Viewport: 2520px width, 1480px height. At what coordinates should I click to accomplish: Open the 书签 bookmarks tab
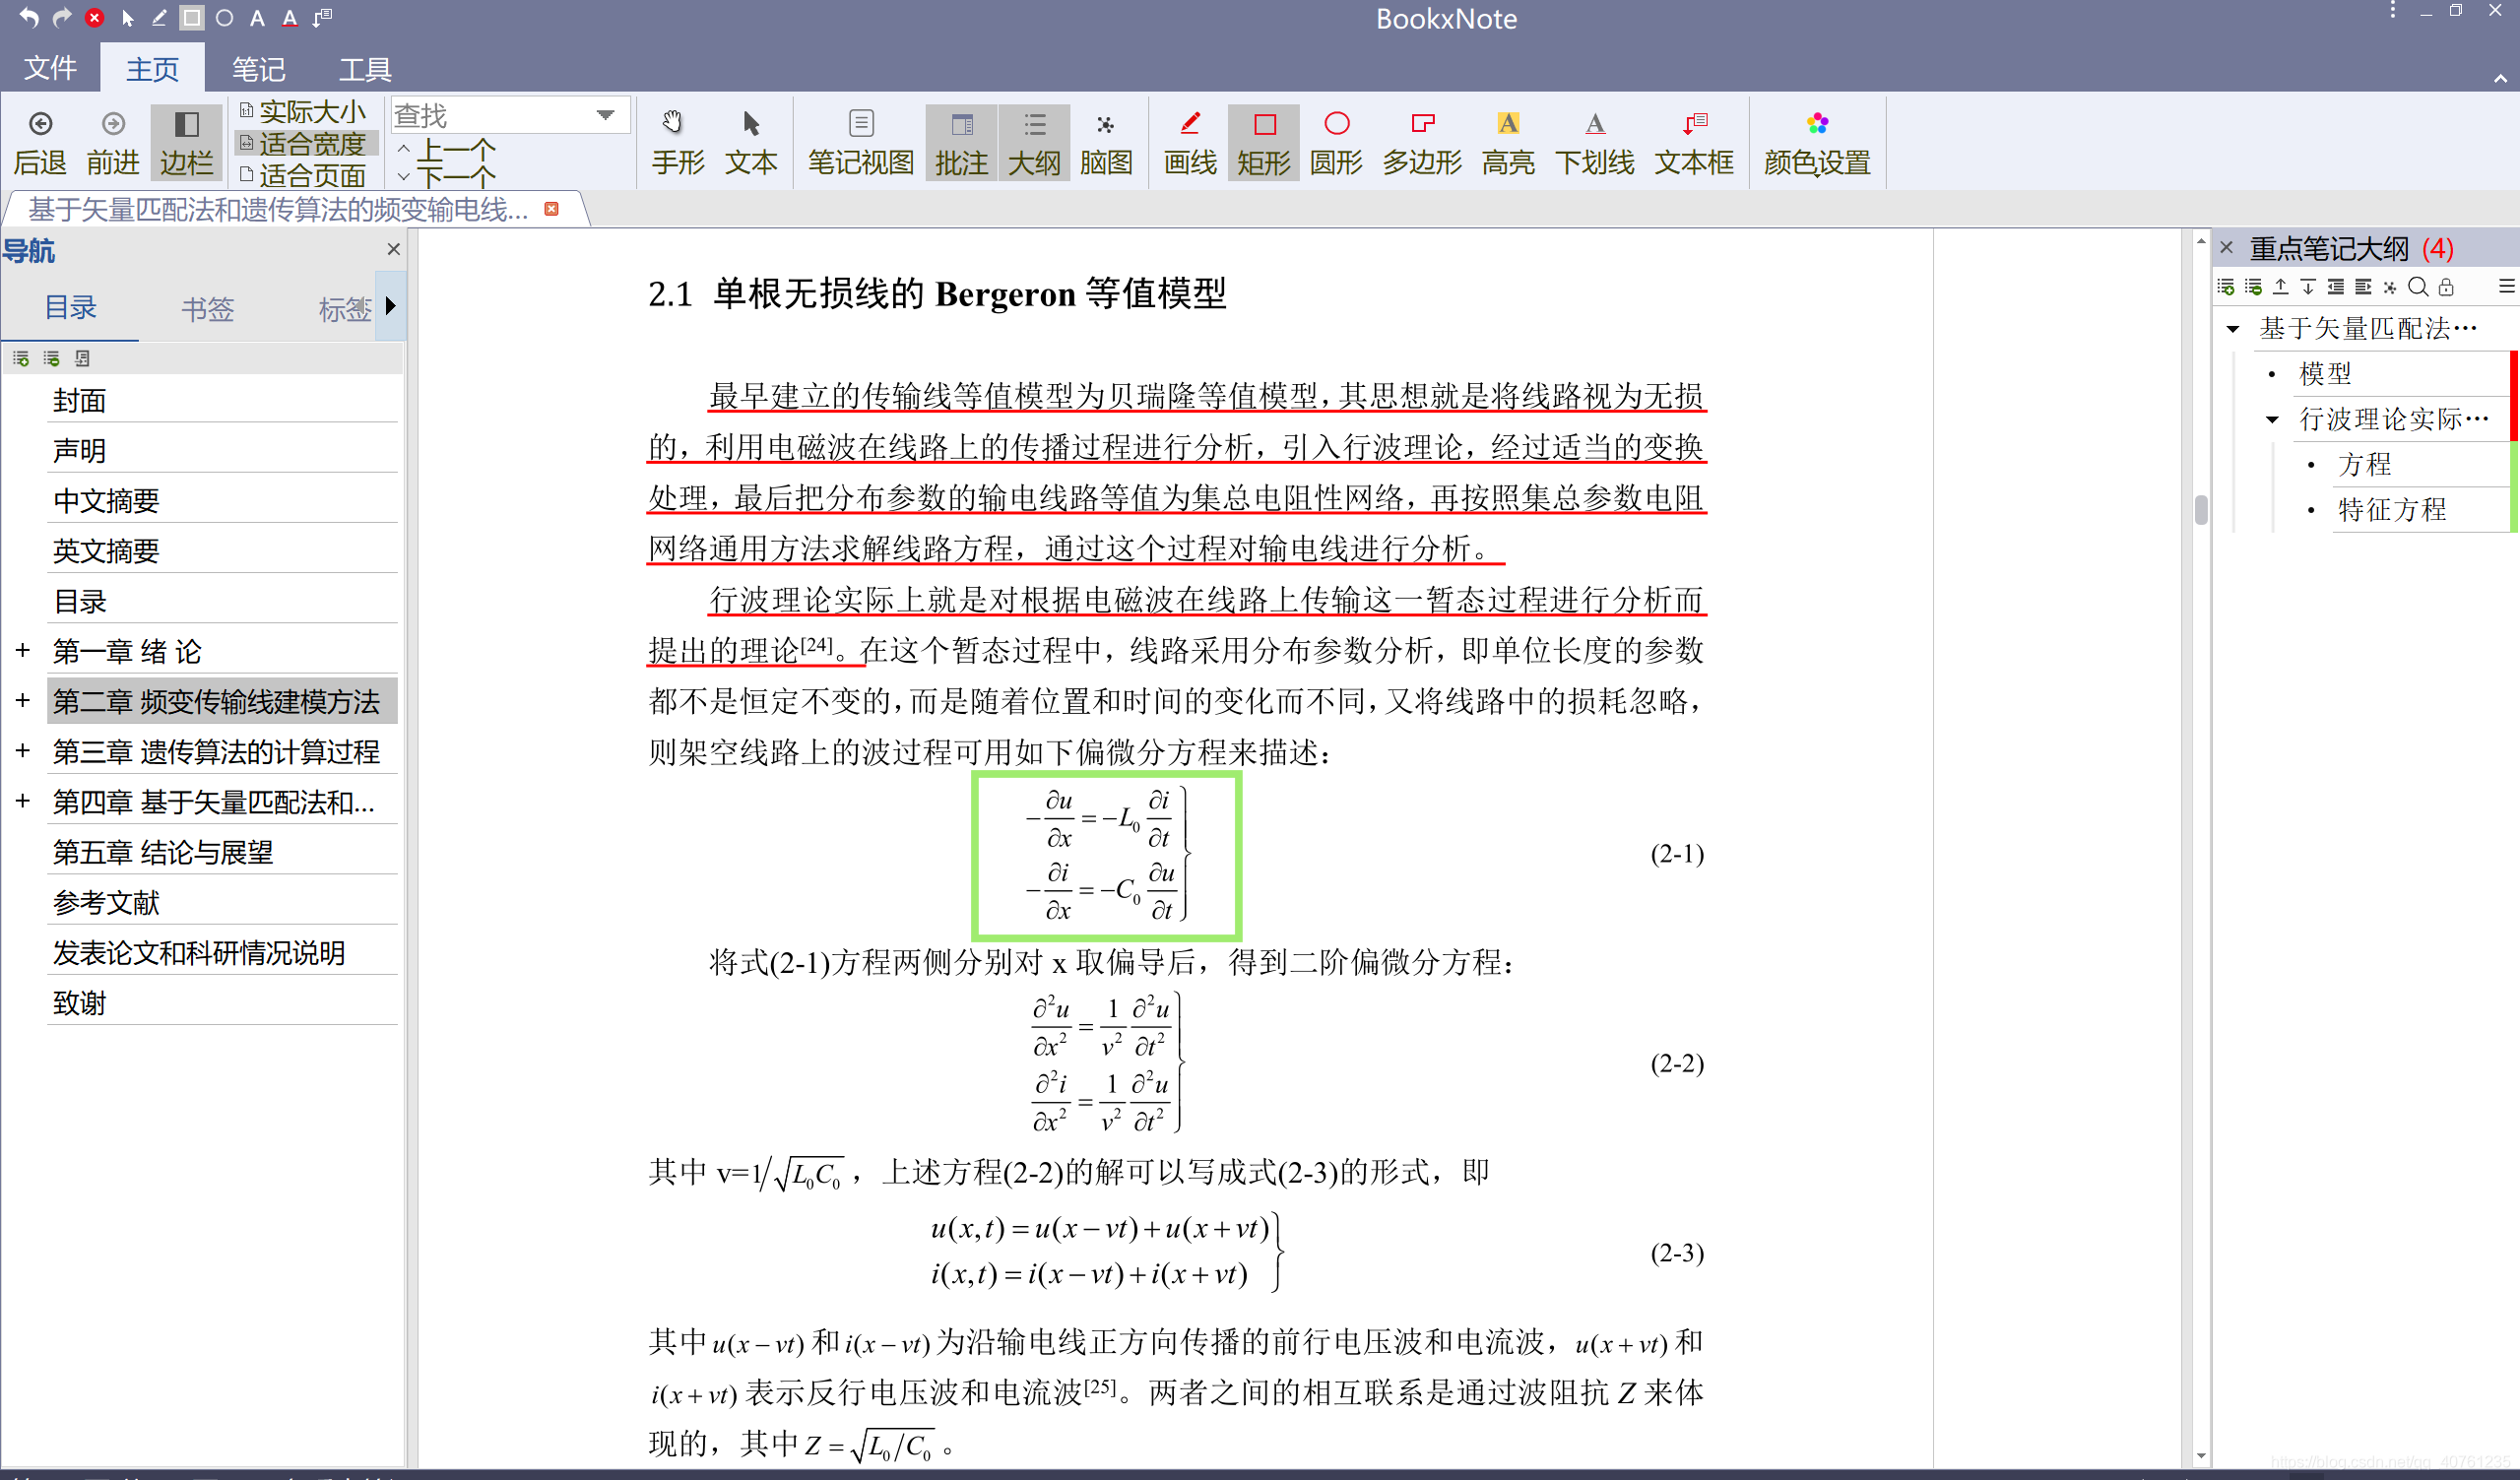click(207, 309)
